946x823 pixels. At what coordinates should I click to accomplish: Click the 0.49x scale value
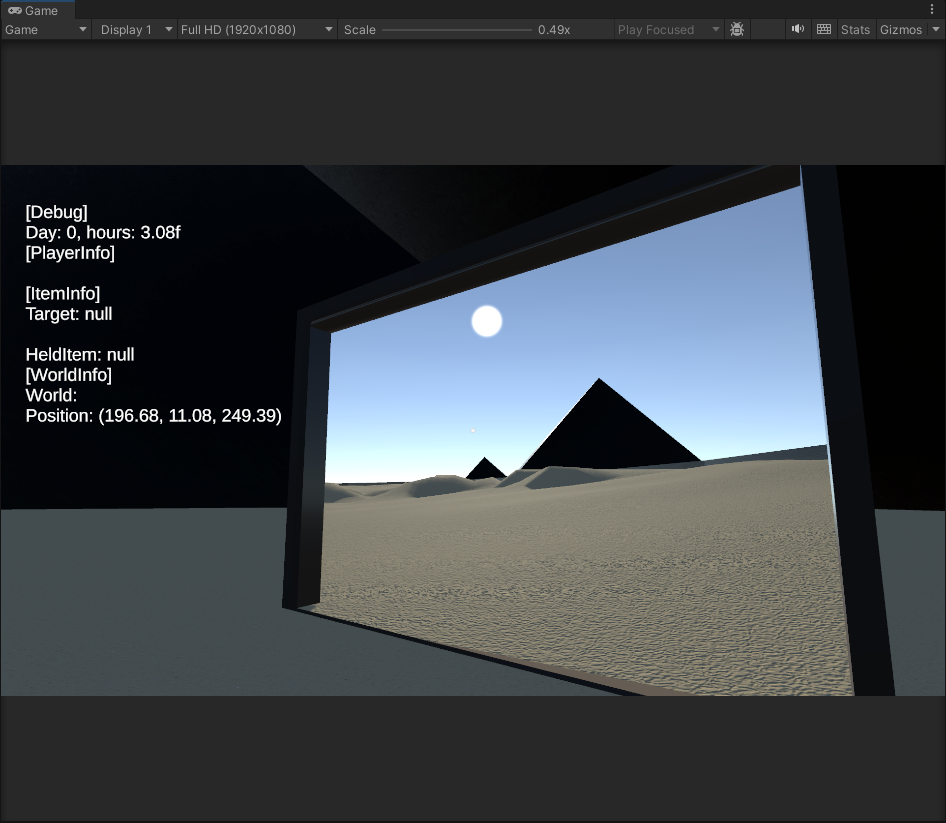coord(554,30)
